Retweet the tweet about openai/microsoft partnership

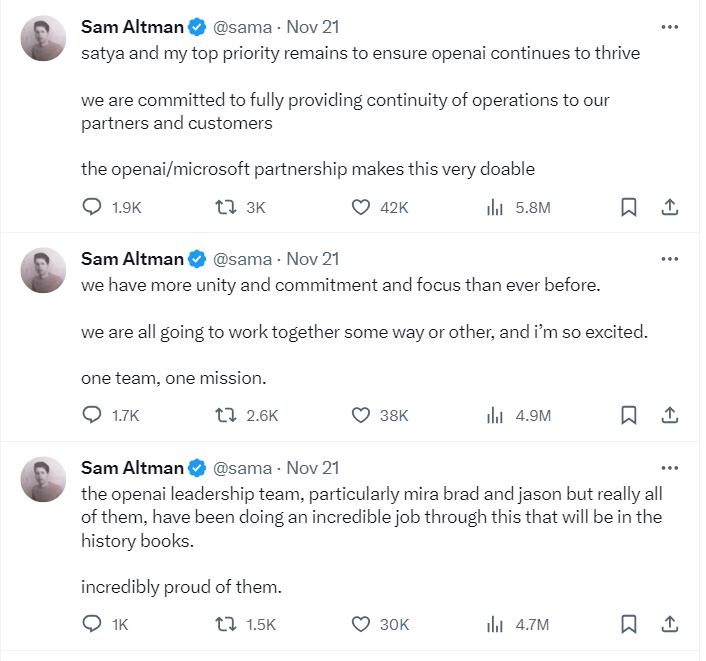pos(227,207)
